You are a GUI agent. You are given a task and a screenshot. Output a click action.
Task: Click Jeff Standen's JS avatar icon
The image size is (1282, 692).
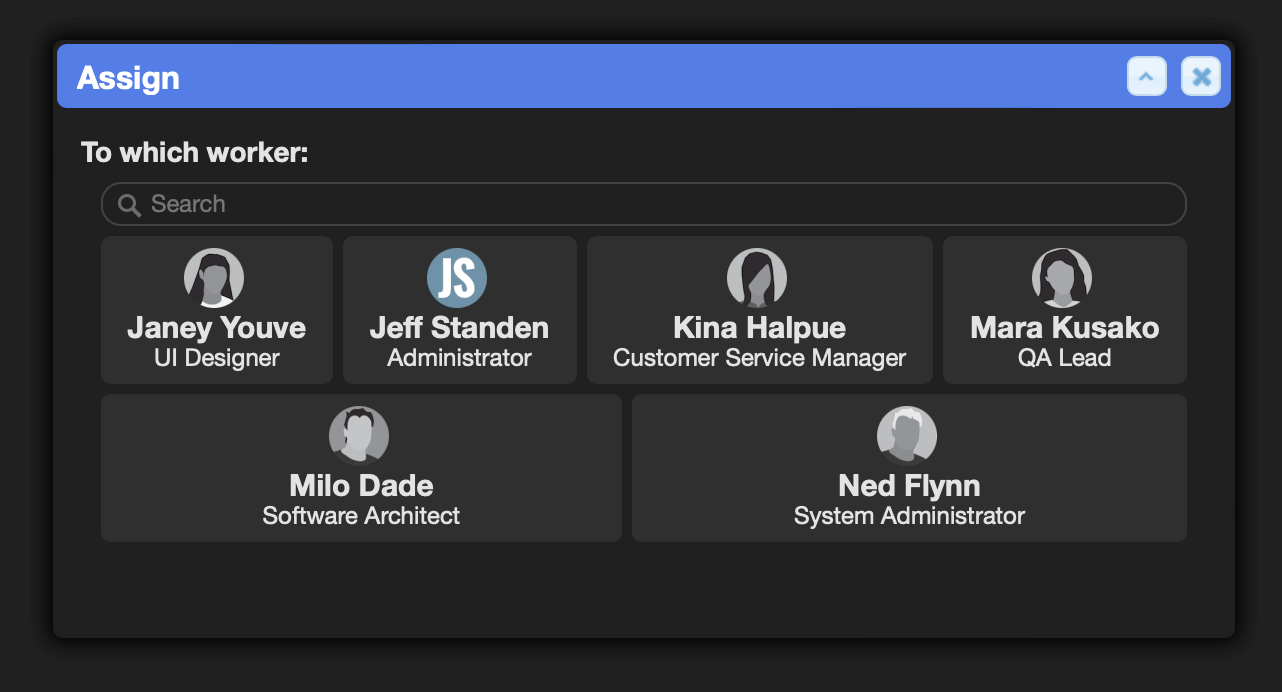point(457,278)
